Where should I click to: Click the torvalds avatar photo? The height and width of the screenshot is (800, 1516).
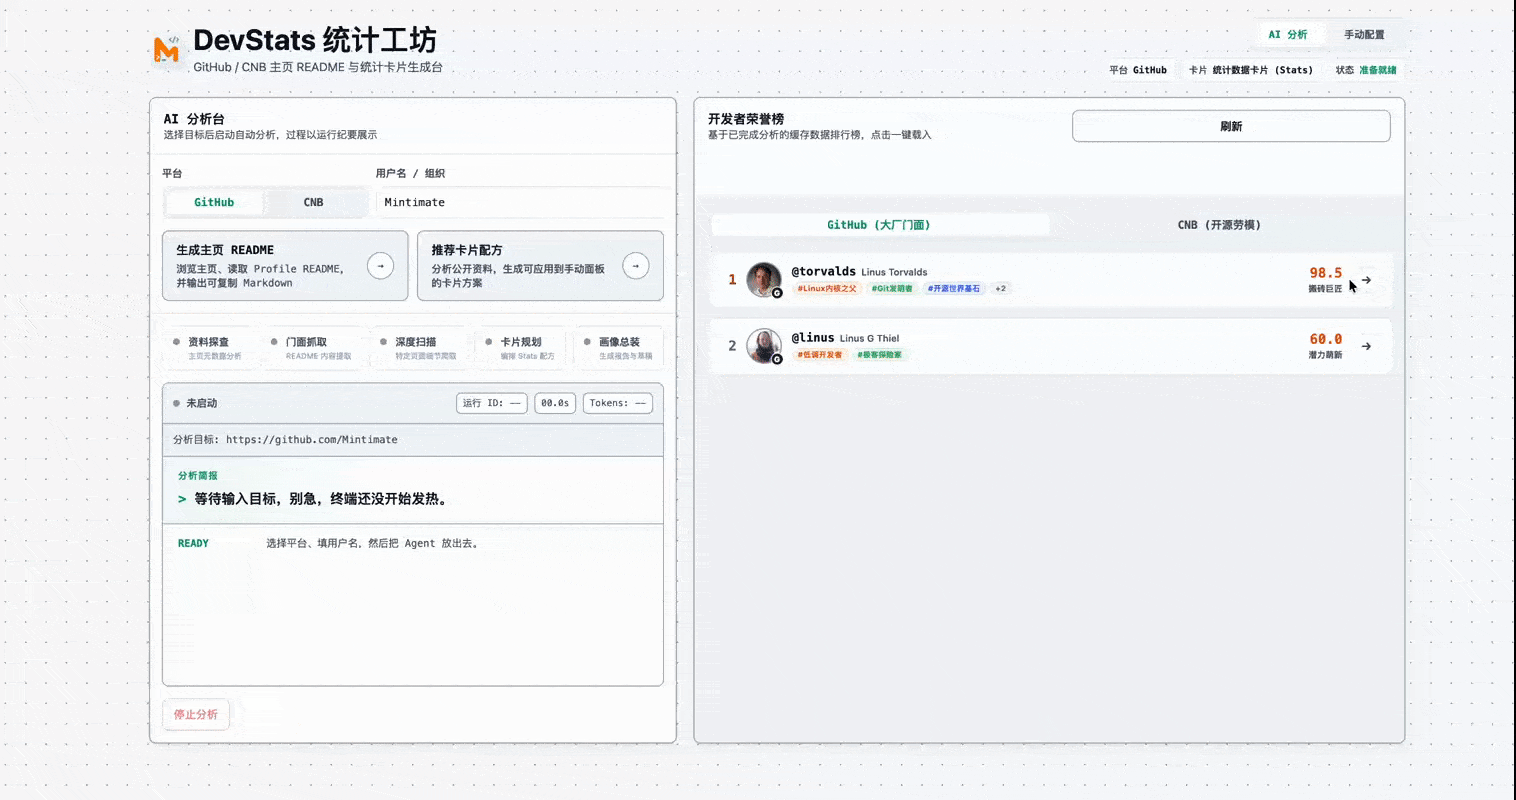coord(763,279)
